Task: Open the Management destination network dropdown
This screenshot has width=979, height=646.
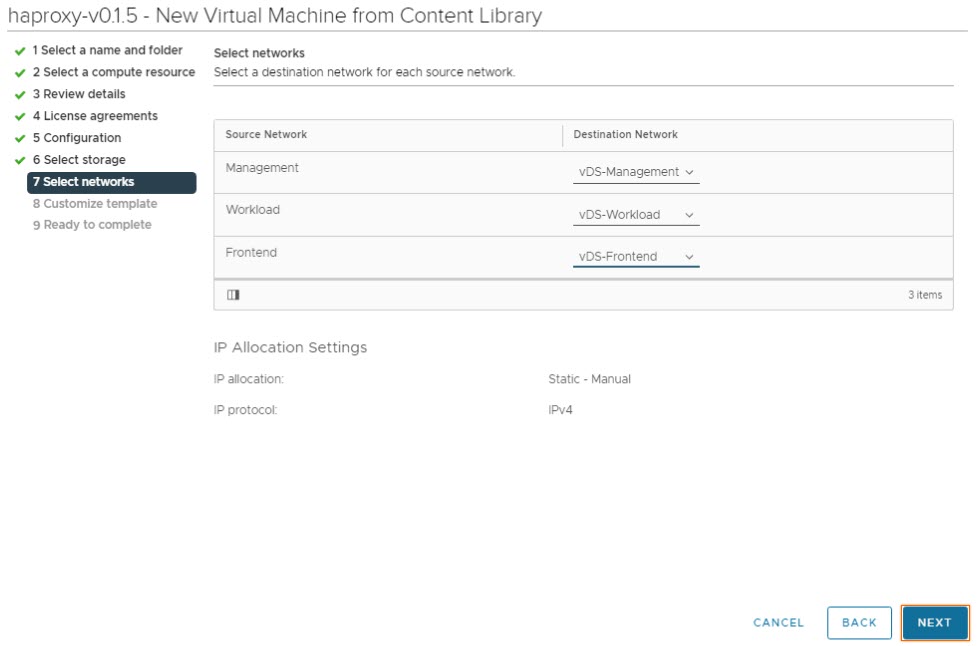Action: click(635, 172)
